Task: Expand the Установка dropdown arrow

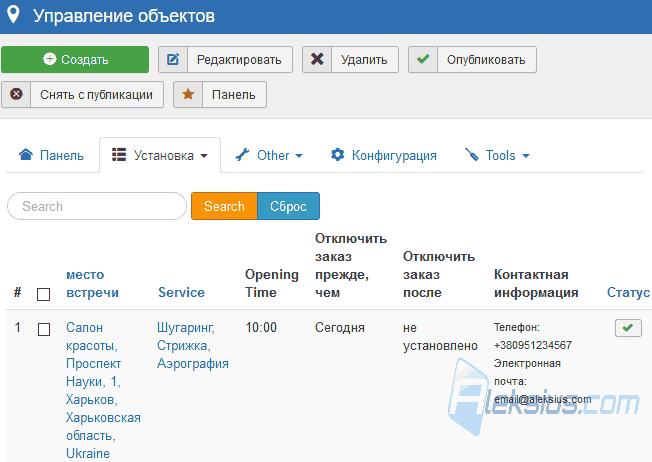Action: (x=204, y=156)
